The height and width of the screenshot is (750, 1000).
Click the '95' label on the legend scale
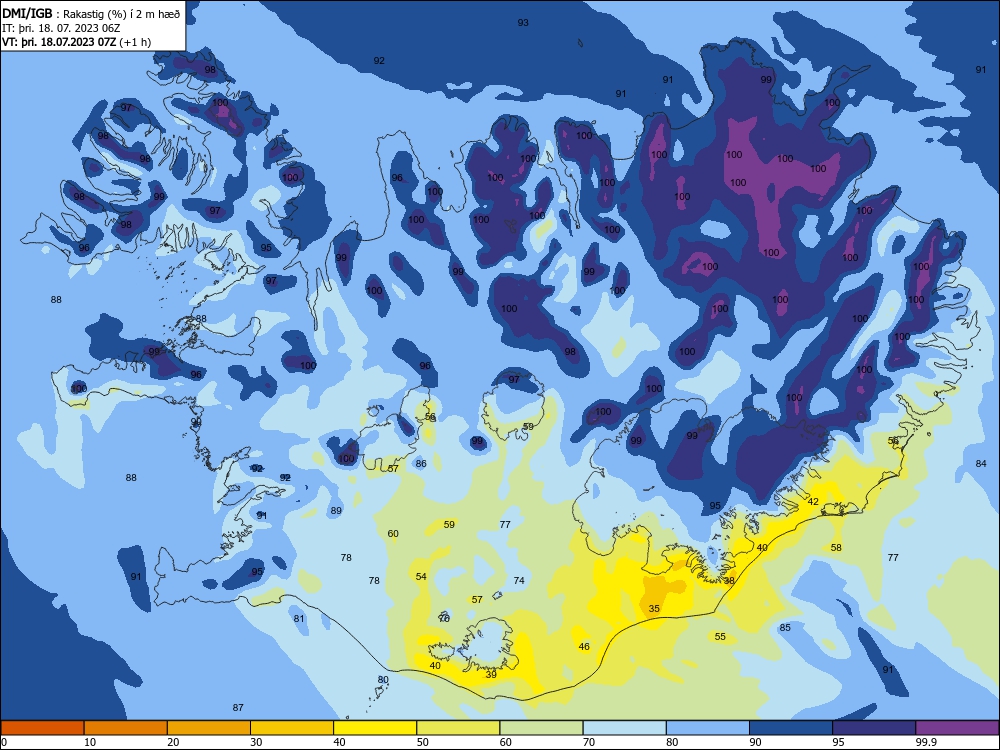coord(838,742)
